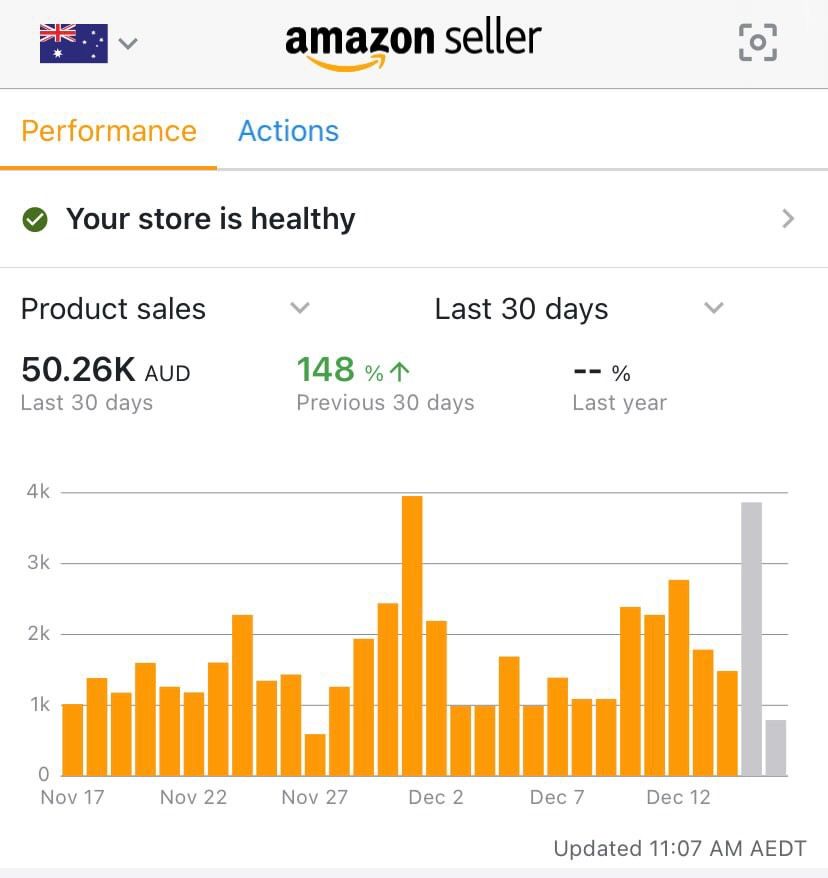Select the short gray last bar
Viewport: 828px width, 878px height.
(x=776, y=747)
